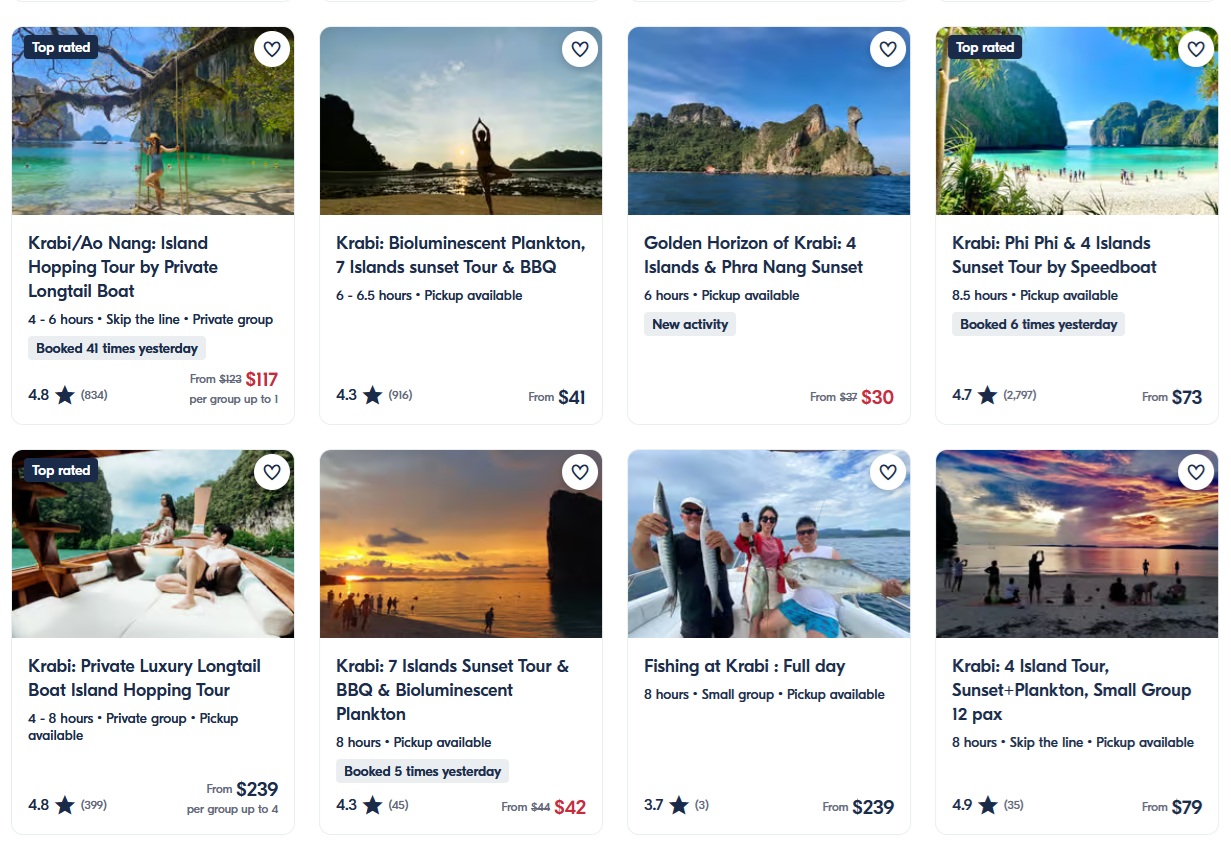The image size is (1231, 845).
Task: Click the fishing group photo thumbnail
Action: 769,544
